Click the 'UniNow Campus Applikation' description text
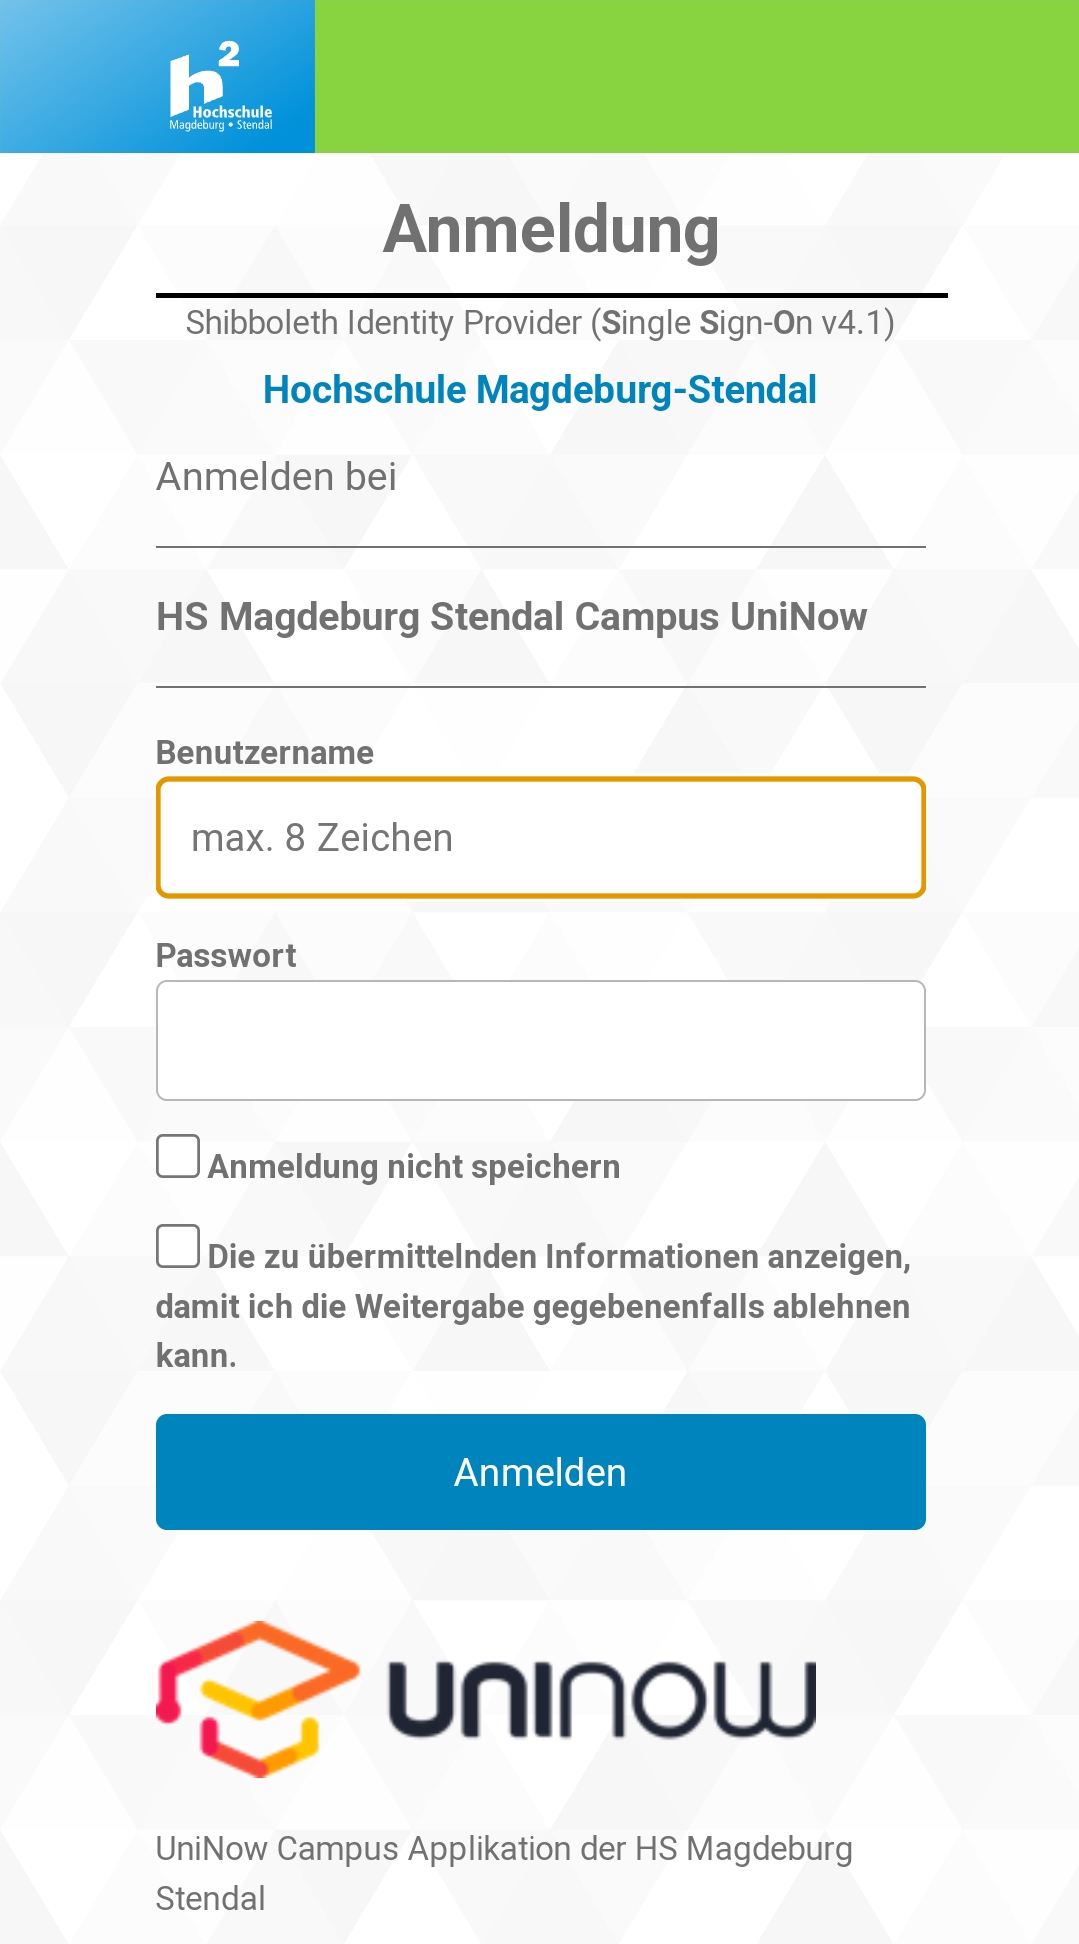 pyautogui.click(x=503, y=1849)
